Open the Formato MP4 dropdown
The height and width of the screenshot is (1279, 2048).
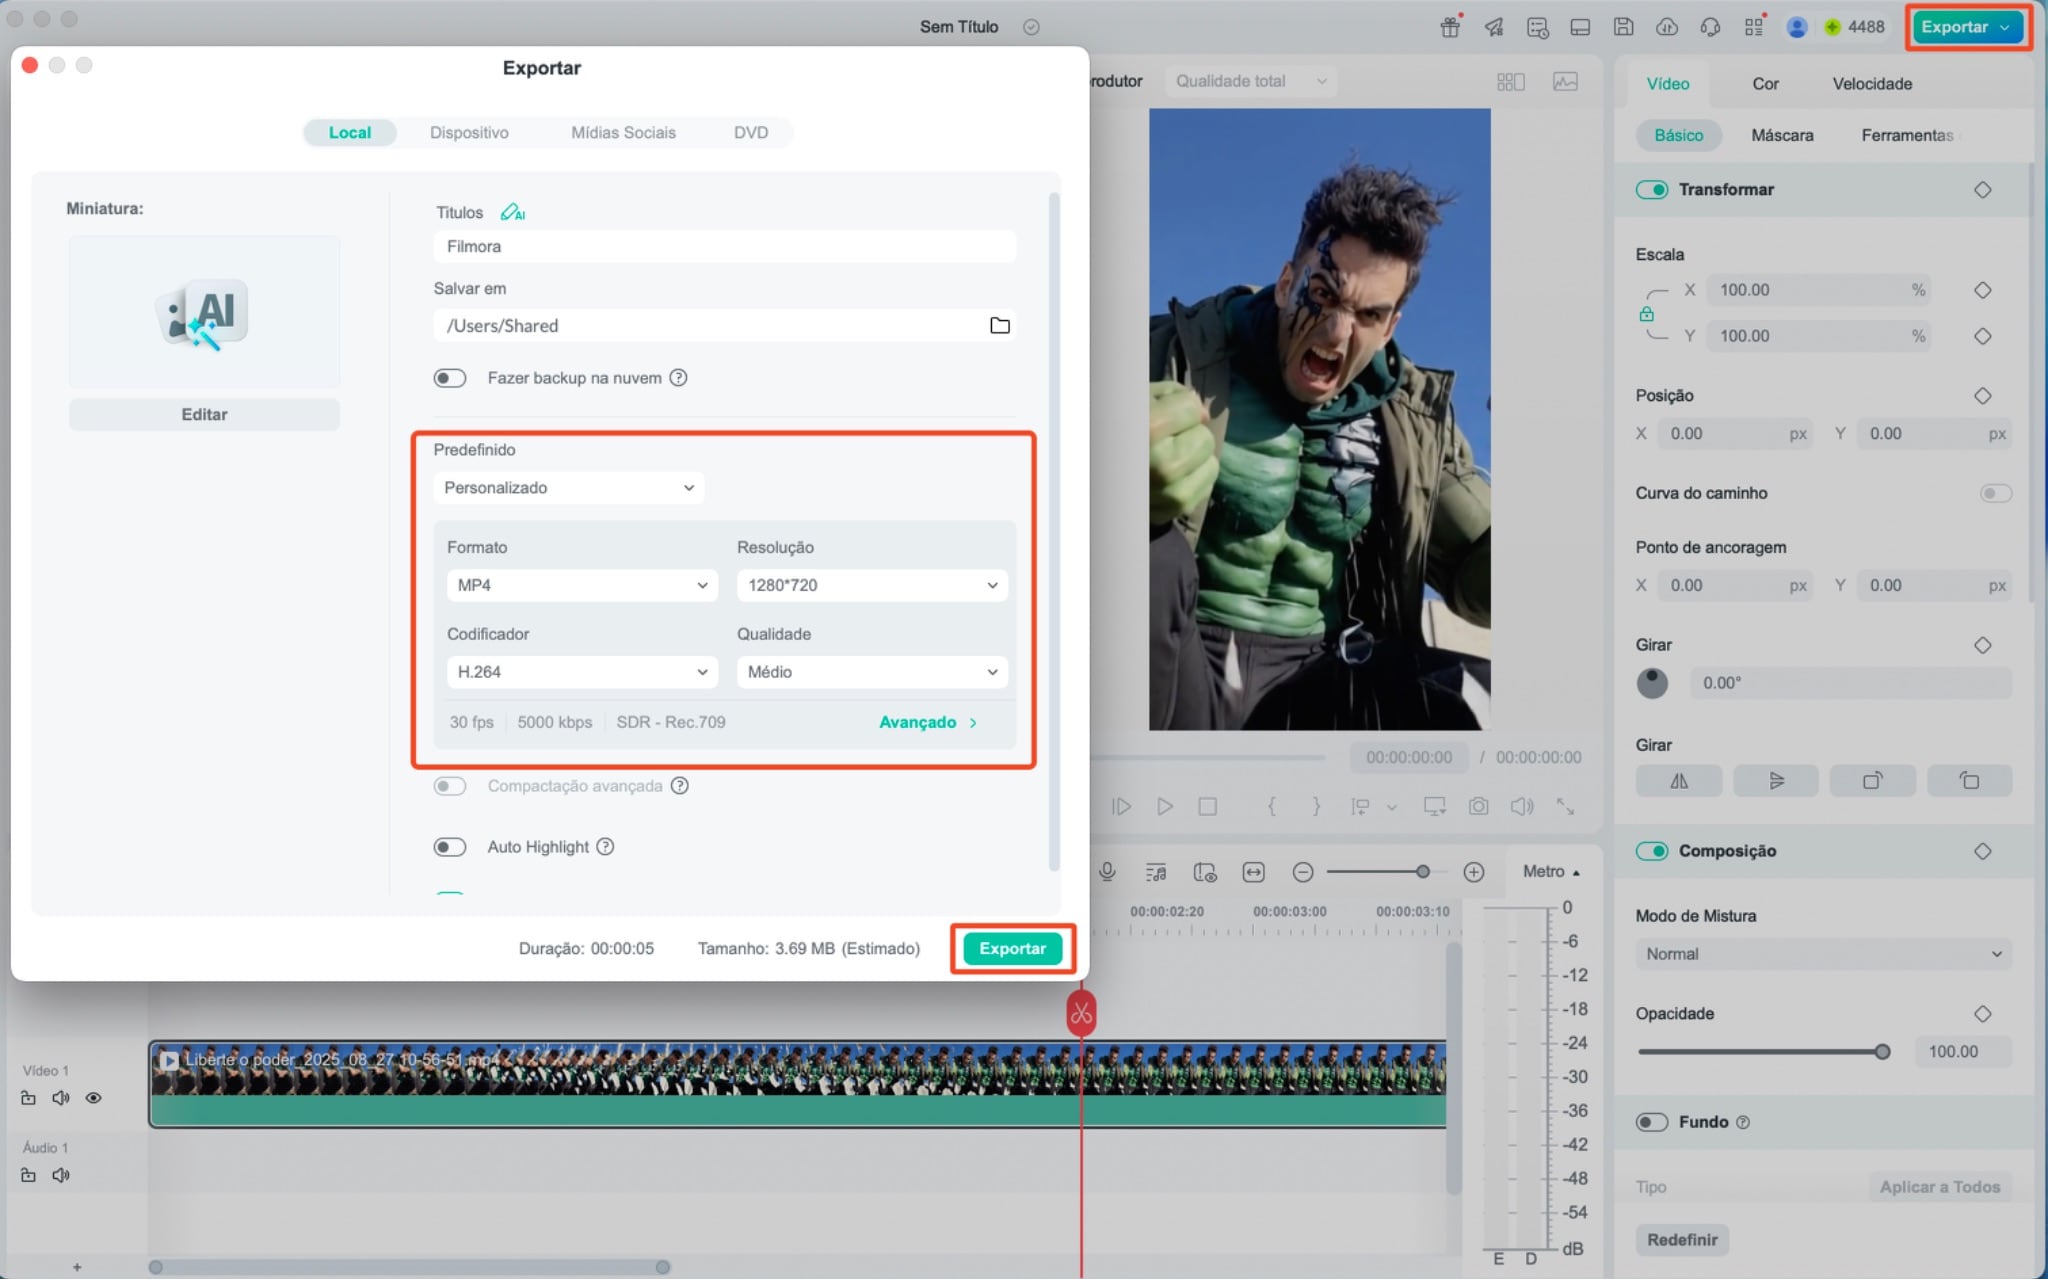(582, 585)
